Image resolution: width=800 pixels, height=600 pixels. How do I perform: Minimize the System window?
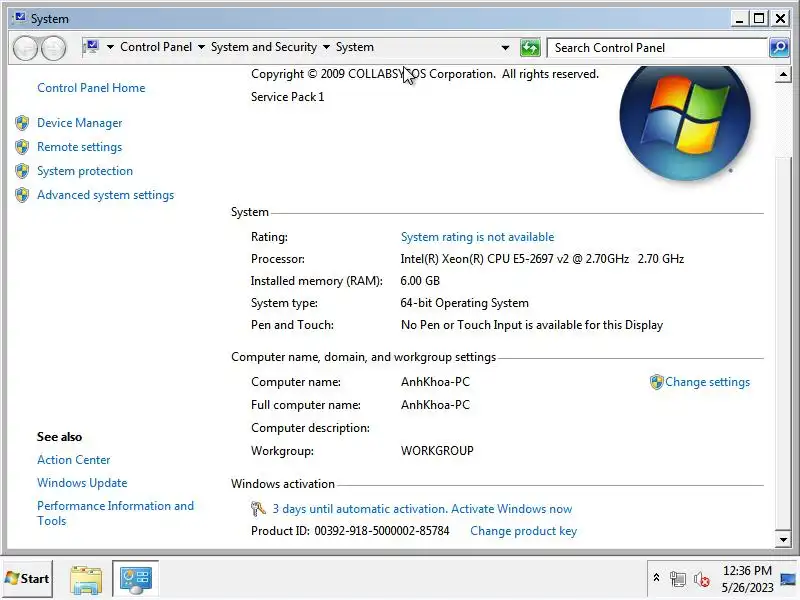click(739, 18)
